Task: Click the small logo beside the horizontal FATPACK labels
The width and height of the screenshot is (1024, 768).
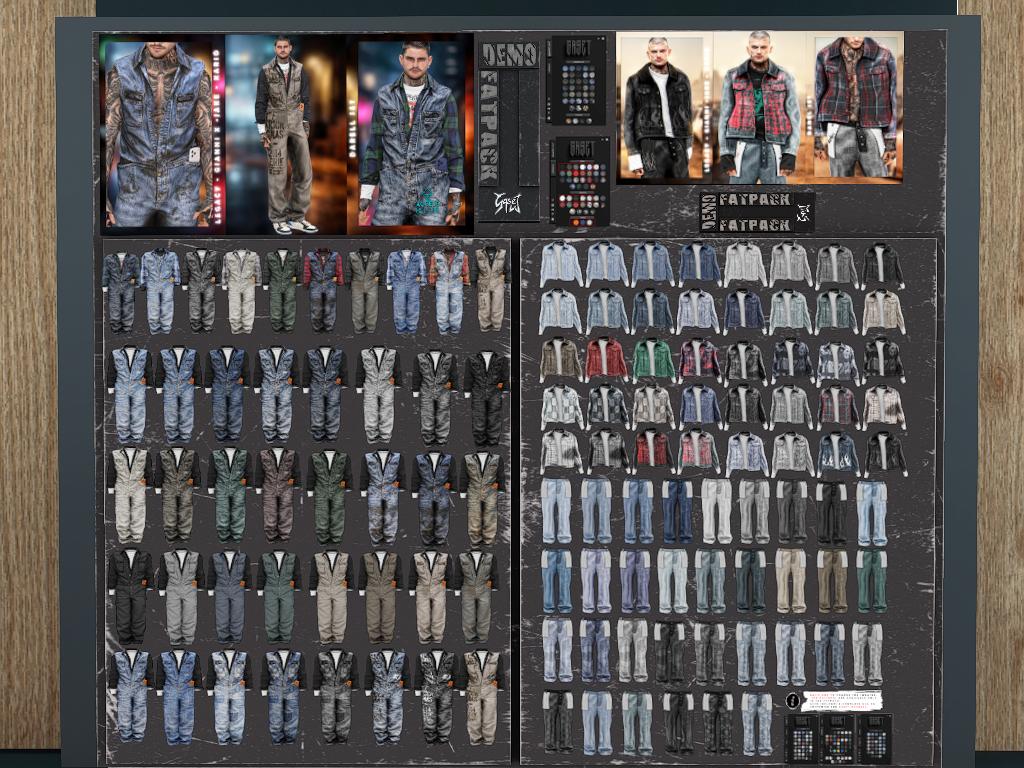Action: click(x=803, y=212)
